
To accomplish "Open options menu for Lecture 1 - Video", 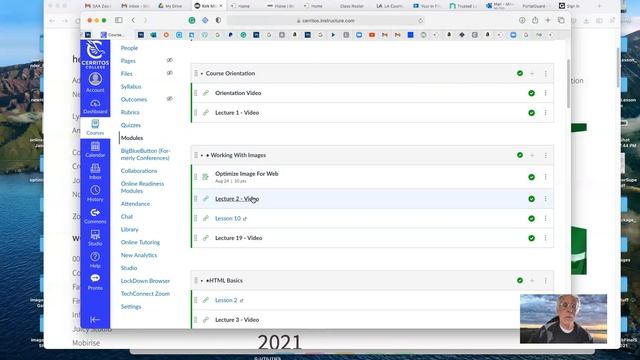I will [x=545, y=113].
